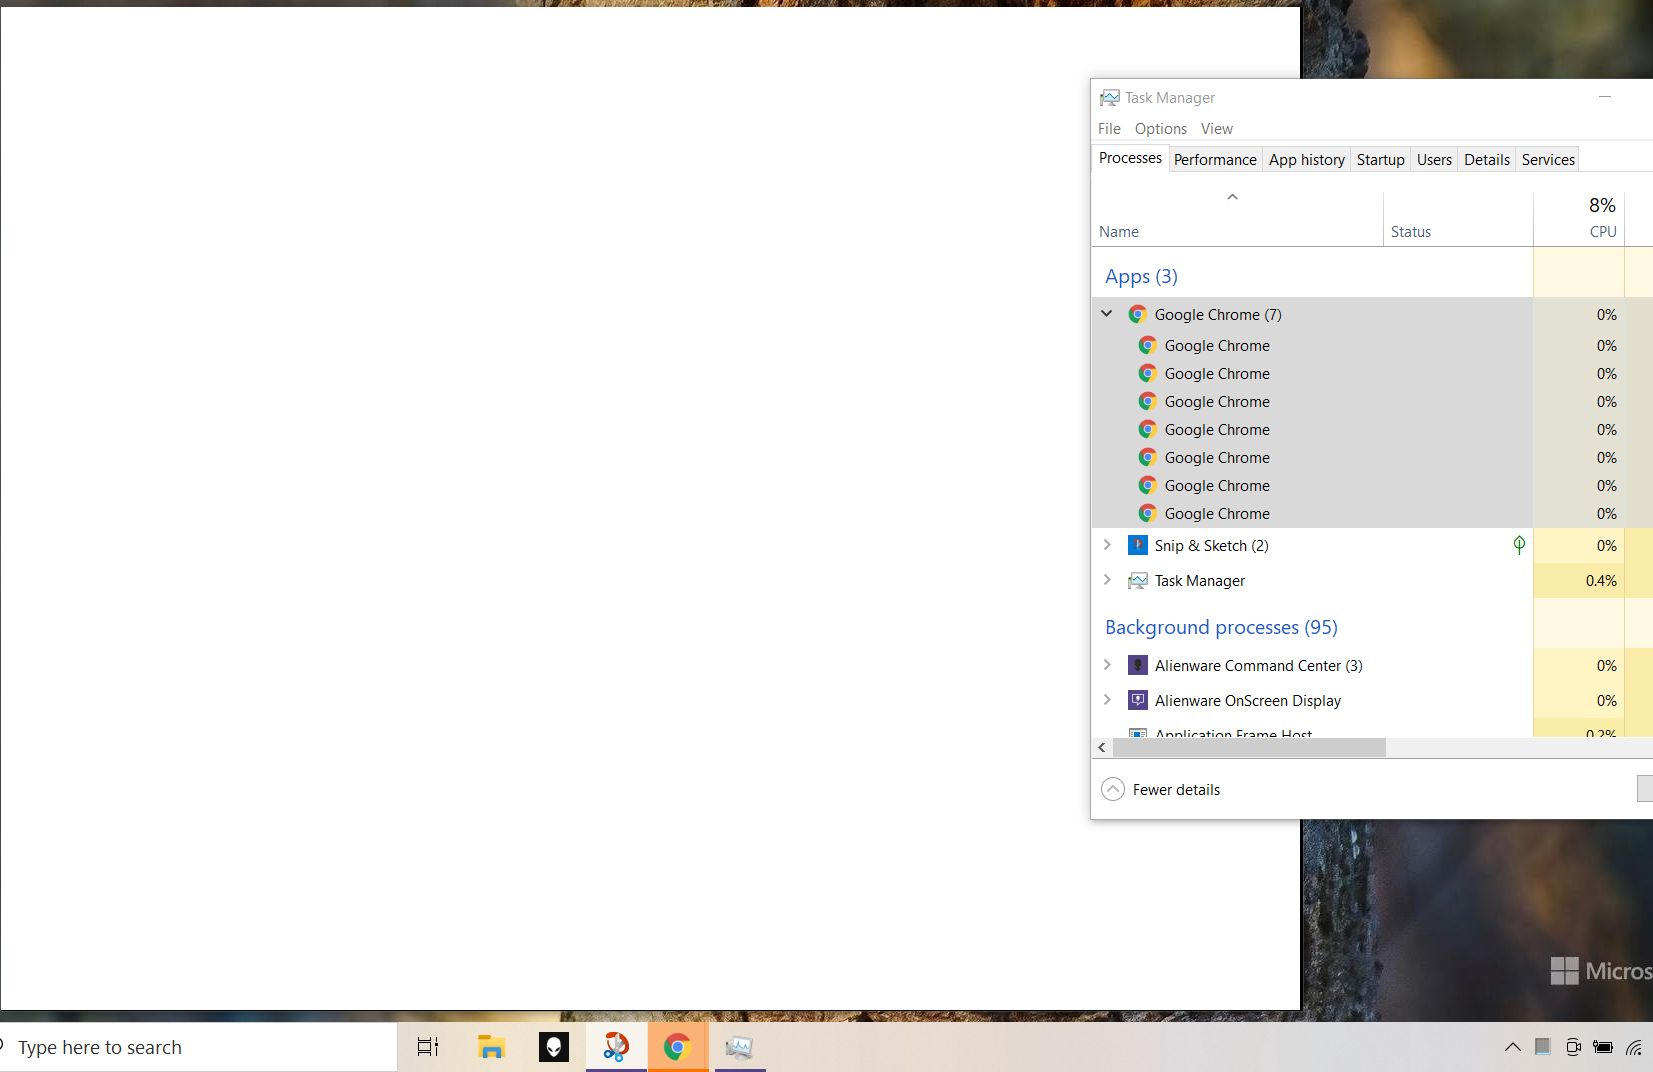The height and width of the screenshot is (1072, 1653).
Task: Switch to the Performance tab
Action: (1215, 160)
